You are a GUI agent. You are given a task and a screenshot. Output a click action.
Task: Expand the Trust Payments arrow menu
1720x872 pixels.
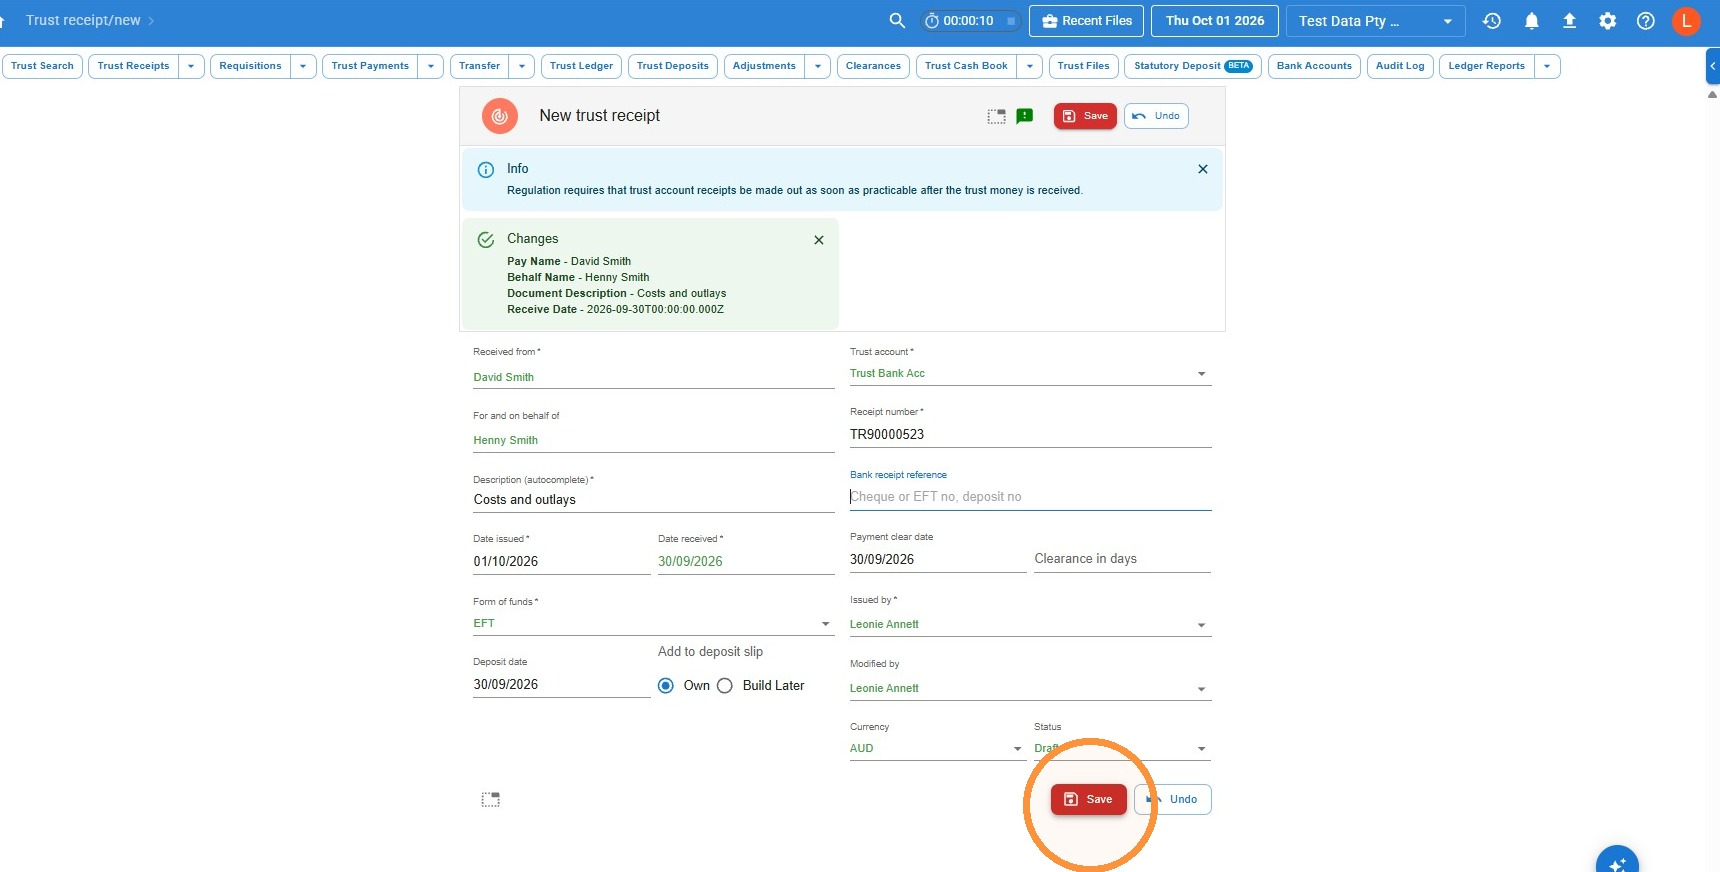[x=431, y=66]
